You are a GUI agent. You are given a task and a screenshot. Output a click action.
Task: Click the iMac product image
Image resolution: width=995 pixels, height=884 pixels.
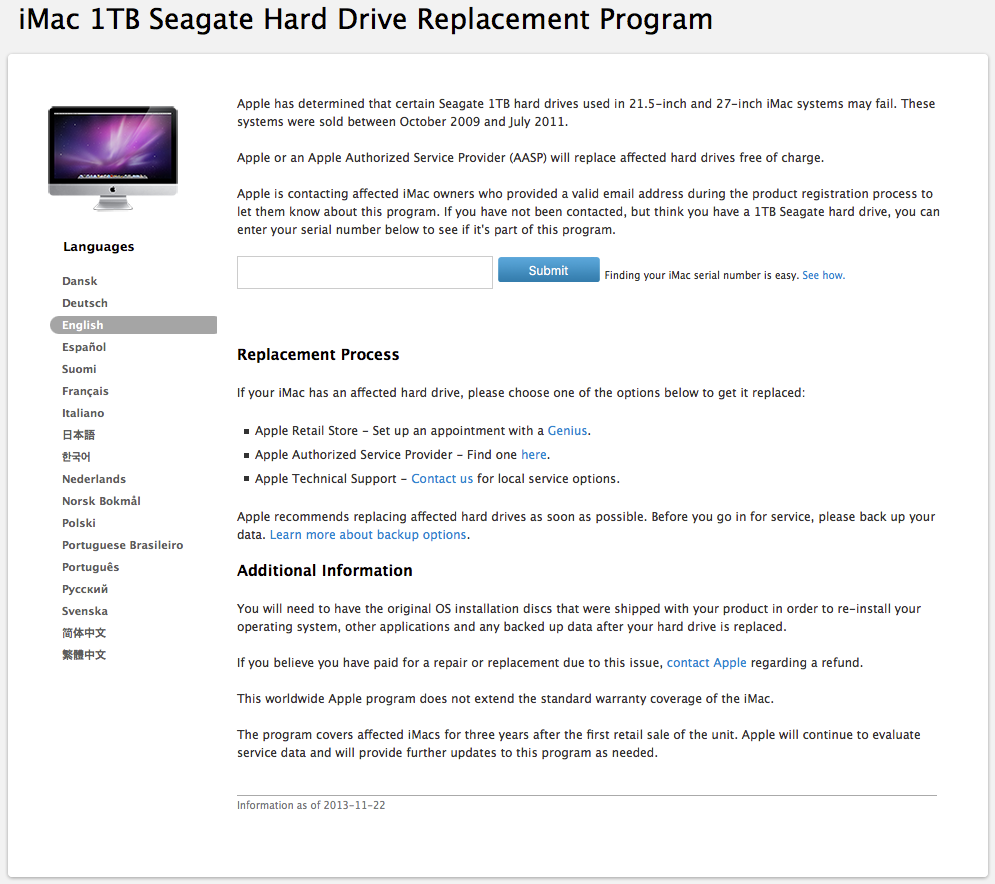(112, 158)
